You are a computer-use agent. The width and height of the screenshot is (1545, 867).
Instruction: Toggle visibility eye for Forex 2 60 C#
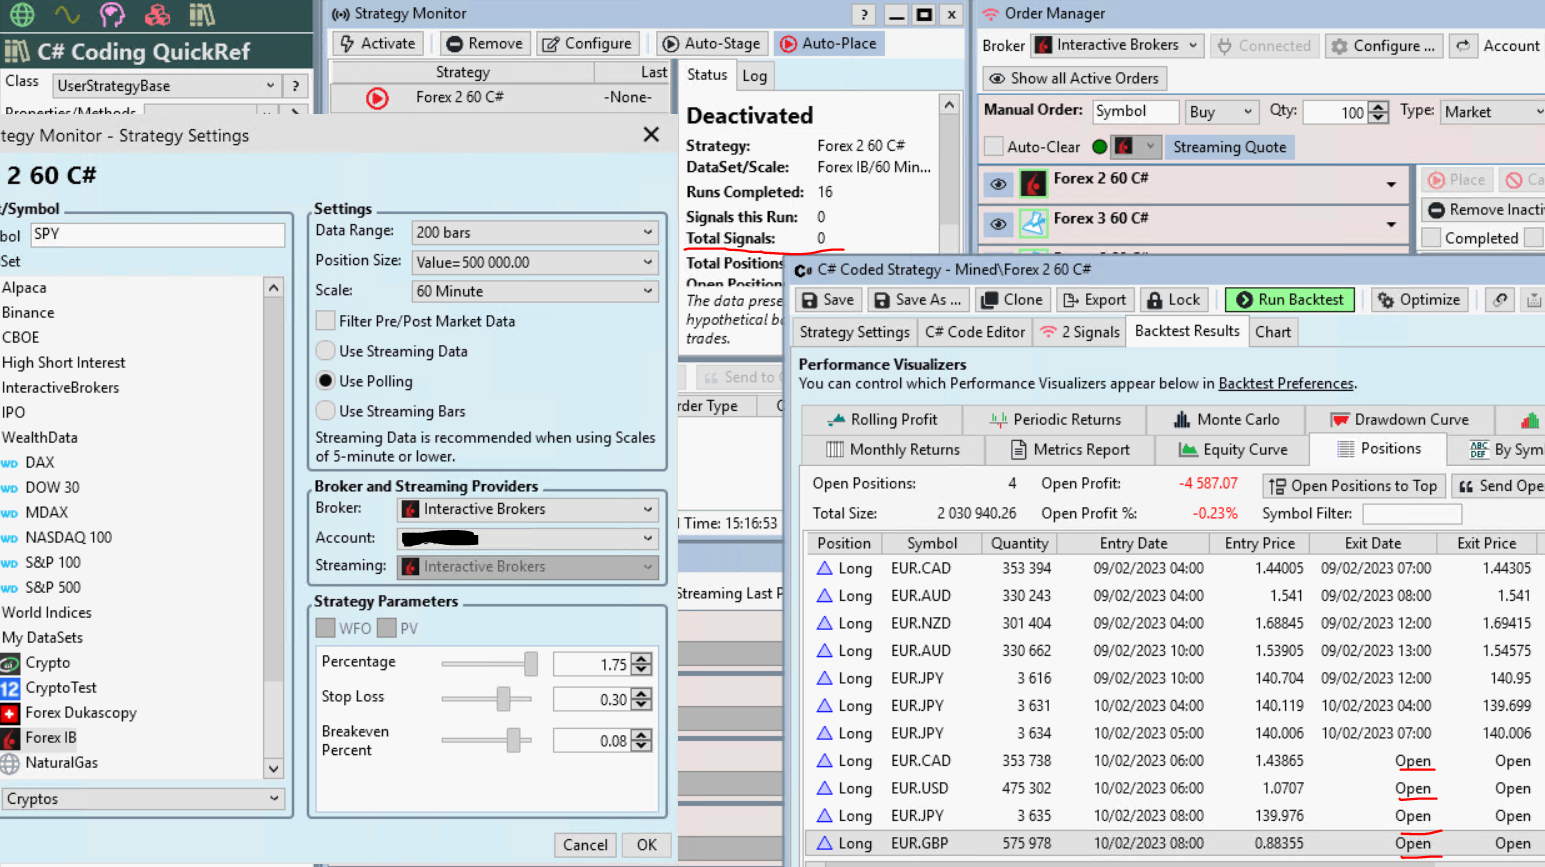(998, 184)
